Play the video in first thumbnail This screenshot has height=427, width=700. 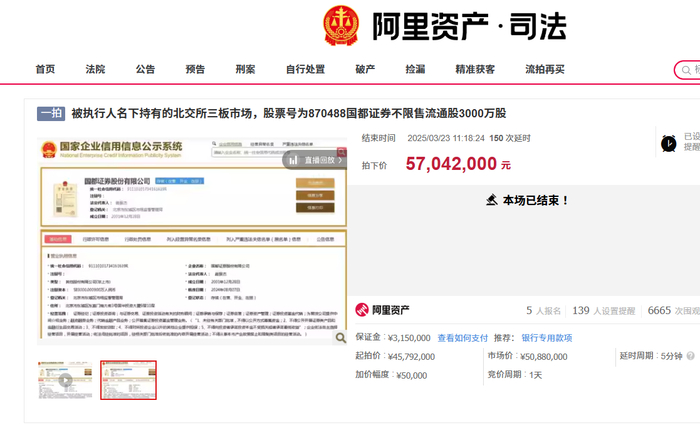pos(65,380)
